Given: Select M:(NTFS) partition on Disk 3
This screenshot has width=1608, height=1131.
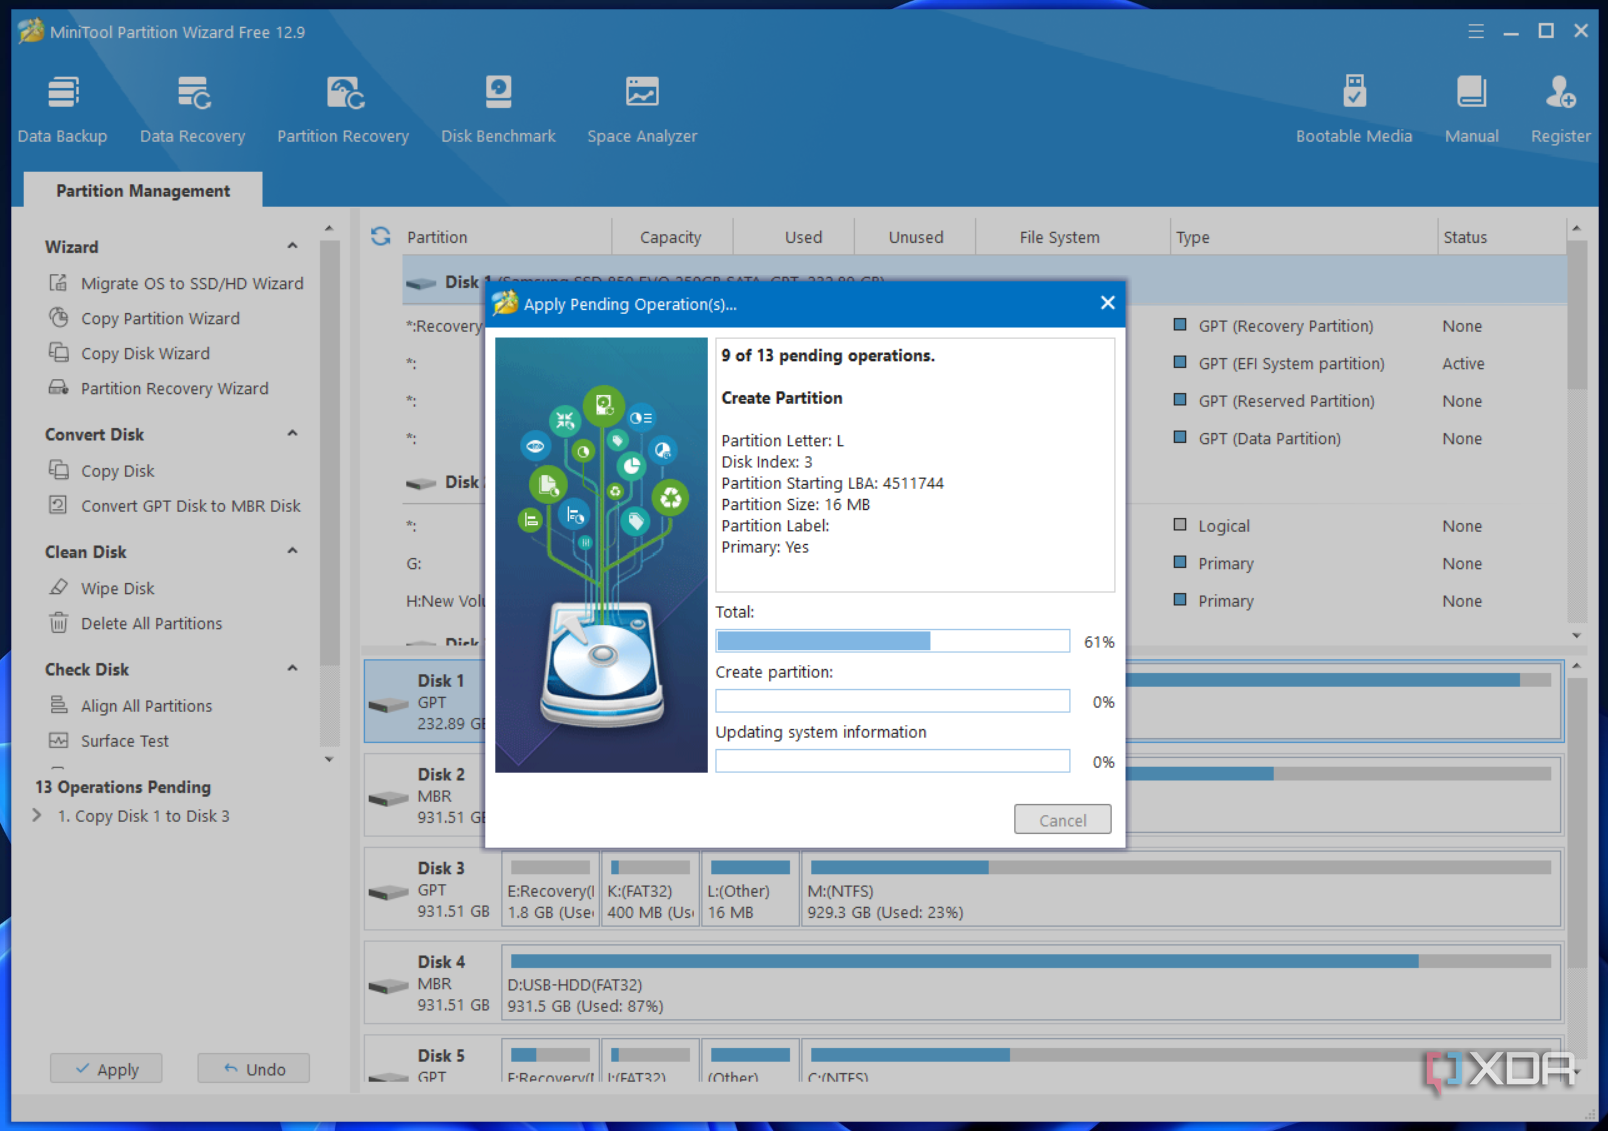Looking at the screenshot, I should (1181, 889).
